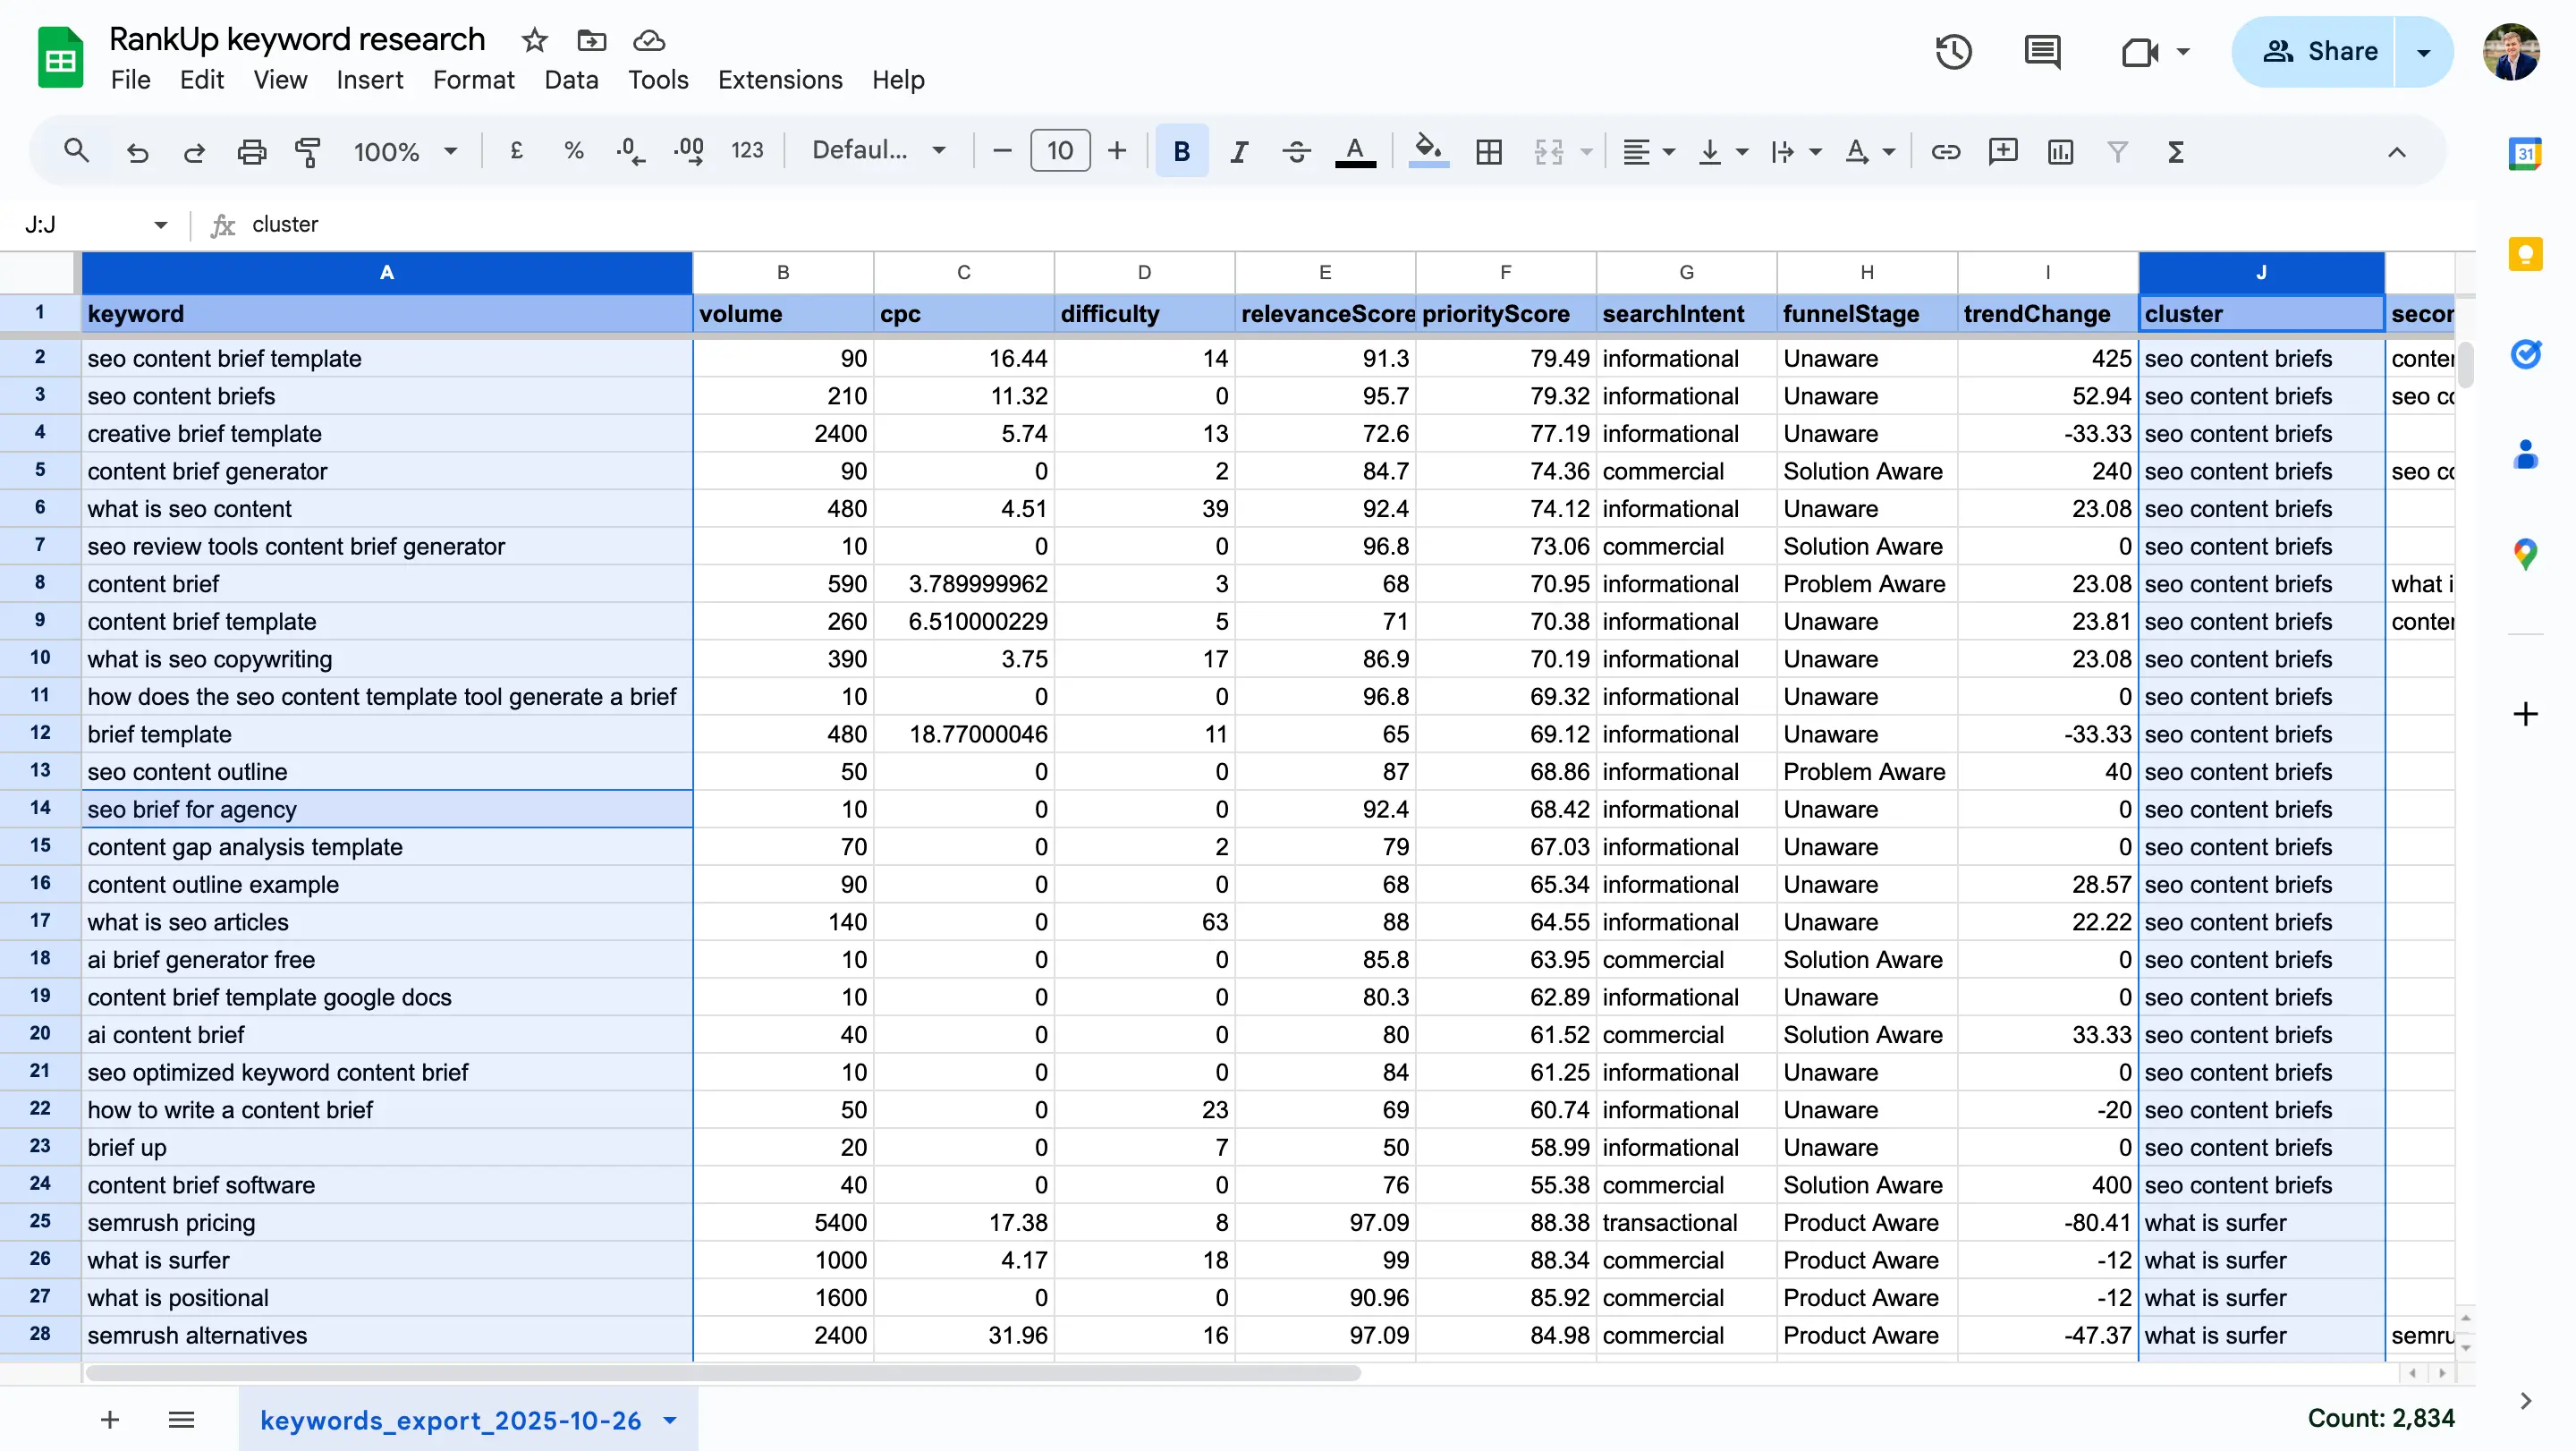The height and width of the screenshot is (1451, 2576).
Task: Click the paint format icon
Action: tap(308, 152)
